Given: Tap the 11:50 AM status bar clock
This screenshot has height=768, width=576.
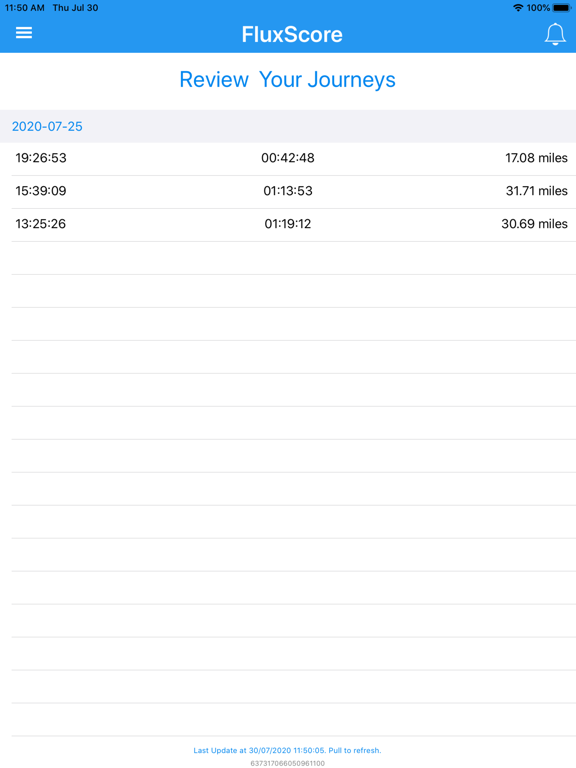Looking at the screenshot, I should (24, 8).
